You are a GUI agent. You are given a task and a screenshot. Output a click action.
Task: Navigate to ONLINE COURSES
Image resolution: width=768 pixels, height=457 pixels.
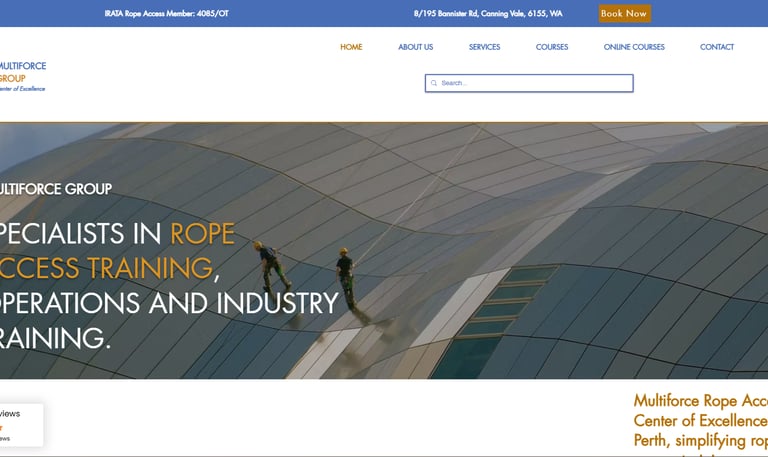tap(634, 47)
